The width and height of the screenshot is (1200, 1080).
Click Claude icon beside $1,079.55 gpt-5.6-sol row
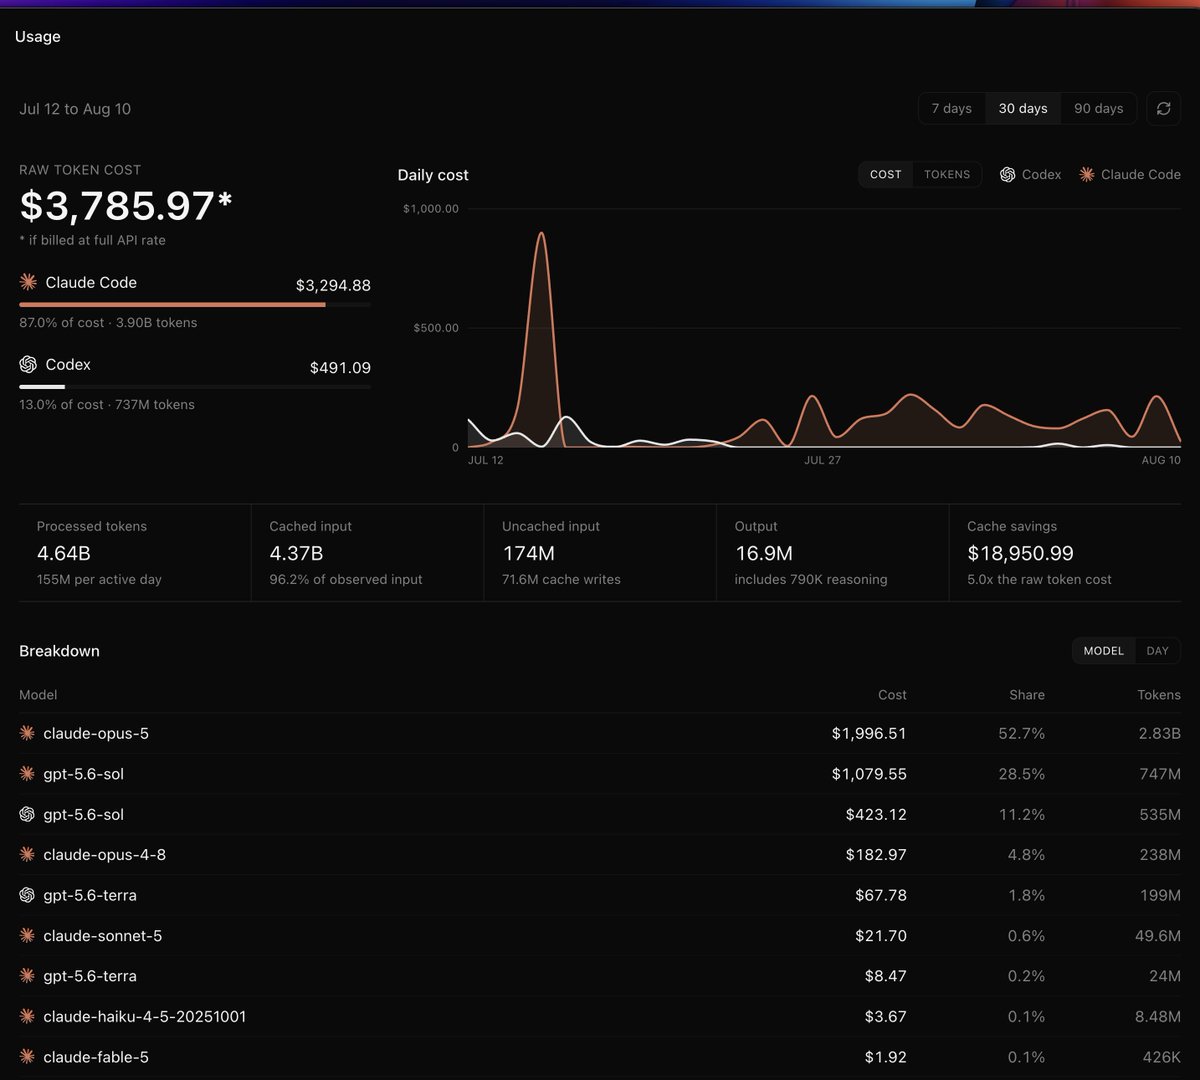[x=27, y=774]
